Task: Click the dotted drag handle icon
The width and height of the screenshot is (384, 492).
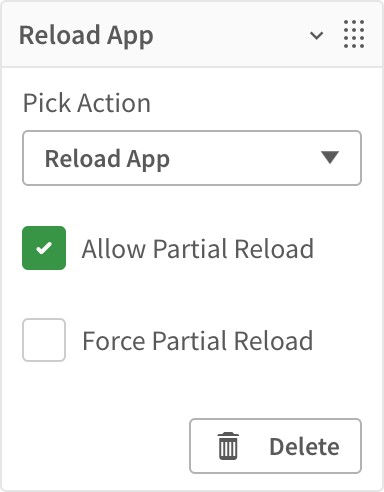Action: tap(354, 34)
